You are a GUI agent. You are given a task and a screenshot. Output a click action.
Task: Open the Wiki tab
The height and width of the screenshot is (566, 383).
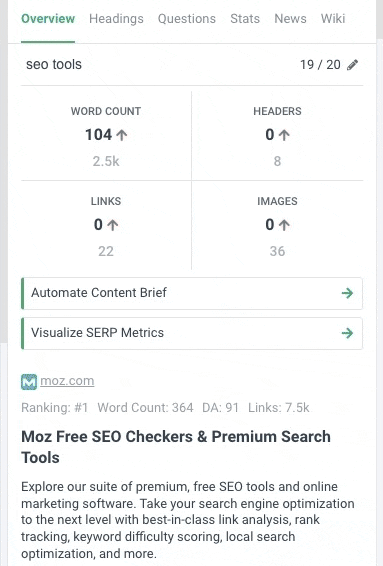333,19
